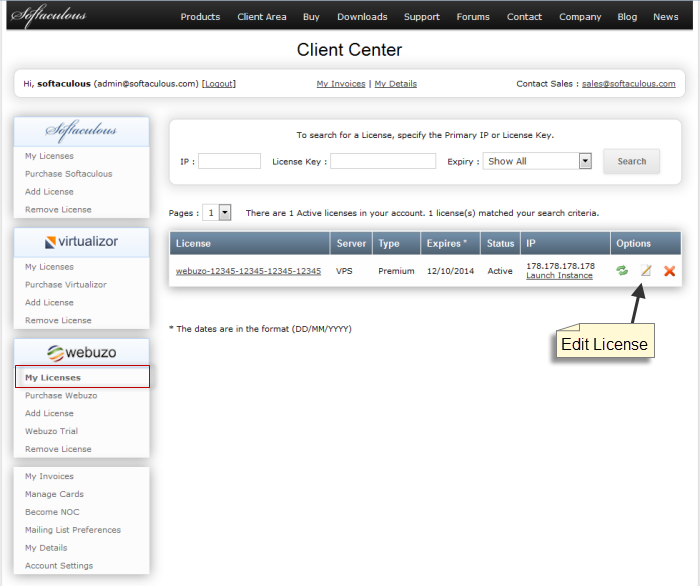Click Purchase Webuzo in sidebar

point(61,395)
